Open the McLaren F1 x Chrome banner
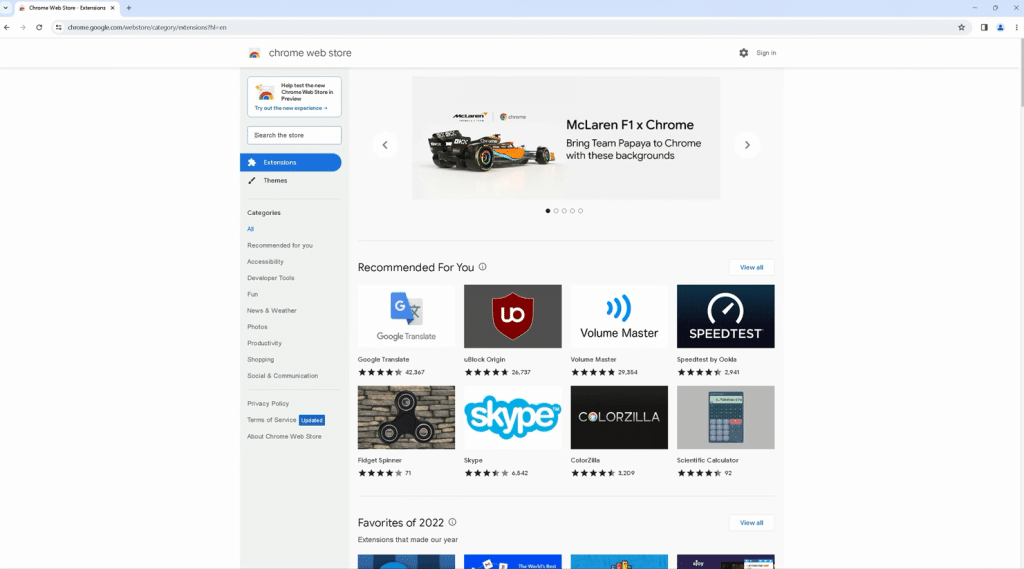 (566, 138)
